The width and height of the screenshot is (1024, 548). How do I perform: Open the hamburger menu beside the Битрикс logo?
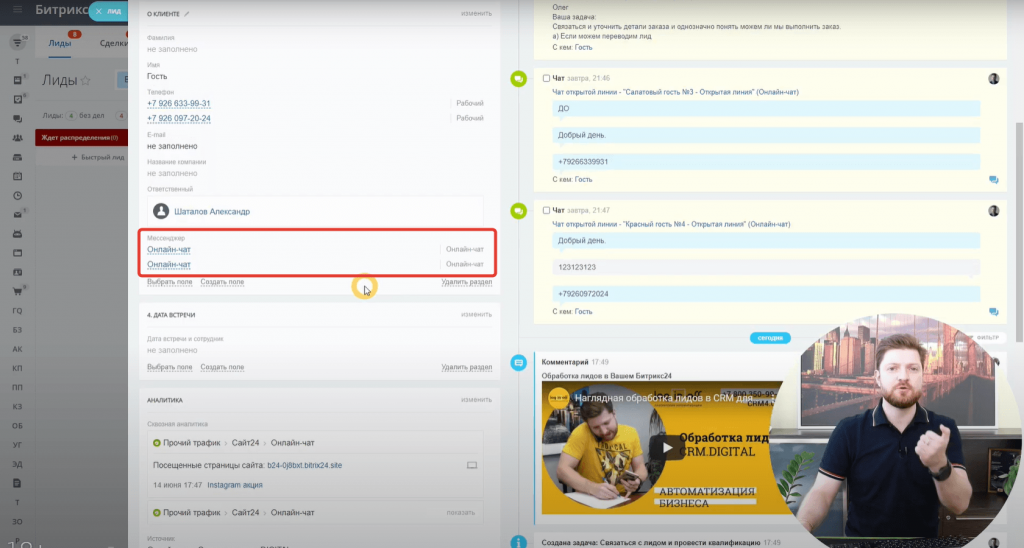click(18, 9)
